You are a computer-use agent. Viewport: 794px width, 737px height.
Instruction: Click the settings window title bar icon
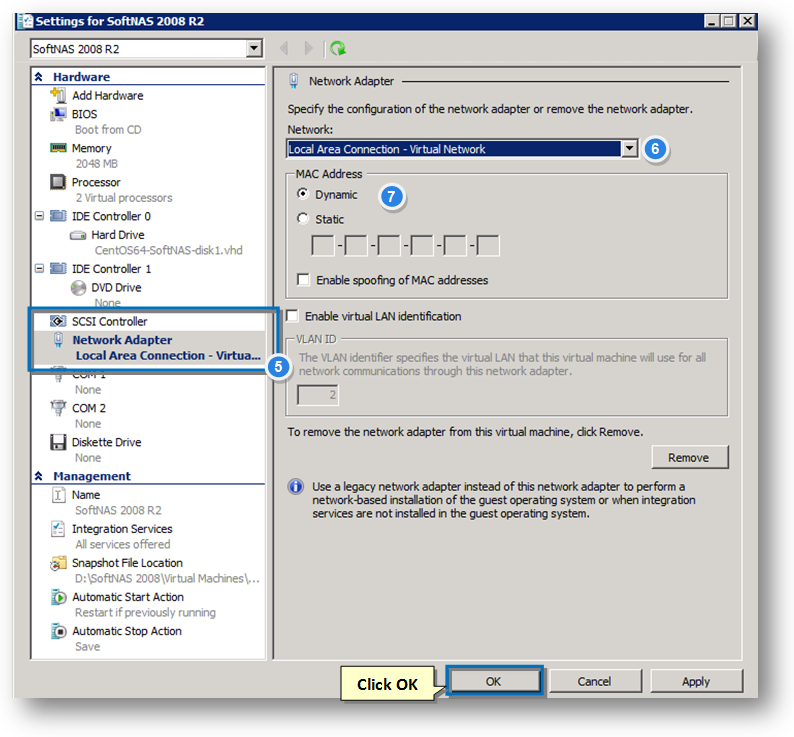pos(25,21)
